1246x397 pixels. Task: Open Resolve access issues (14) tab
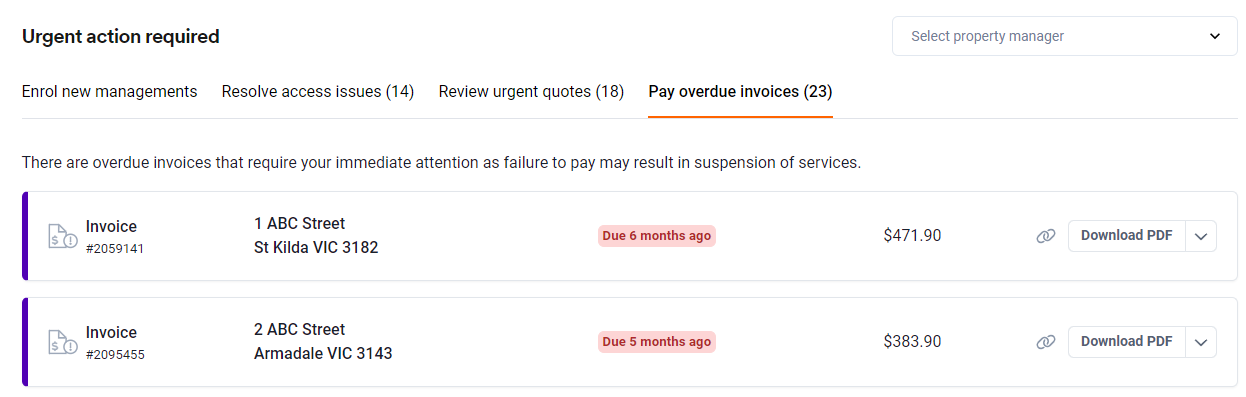click(318, 91)
